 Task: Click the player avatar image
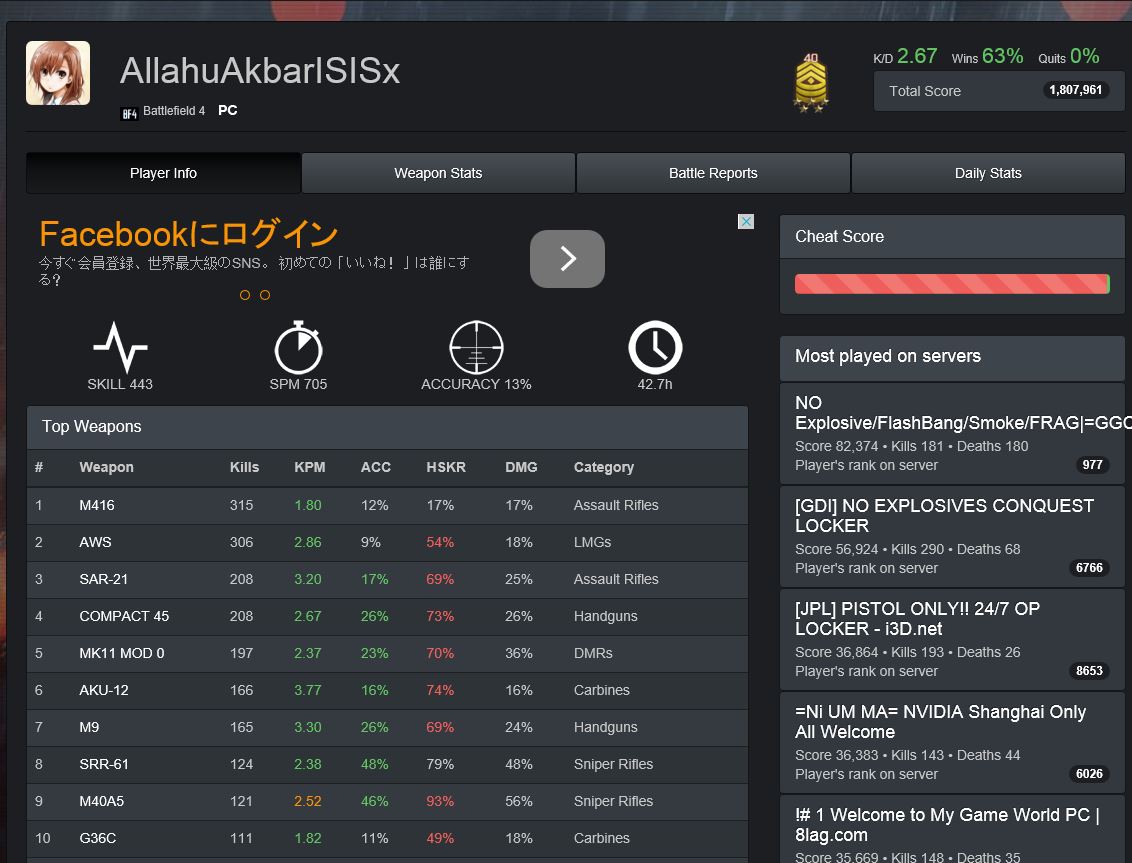(x=58, y=73)
